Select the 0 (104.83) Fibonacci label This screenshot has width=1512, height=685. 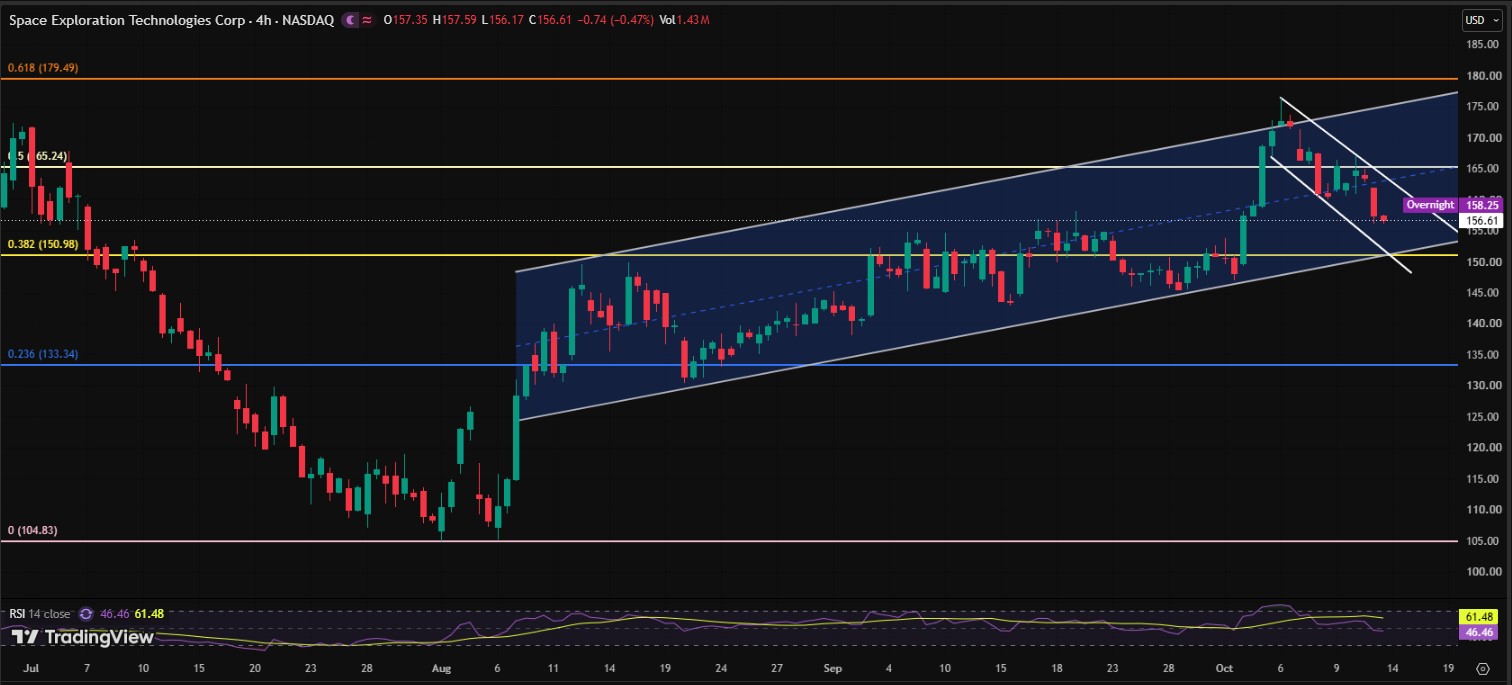[32, 531]
